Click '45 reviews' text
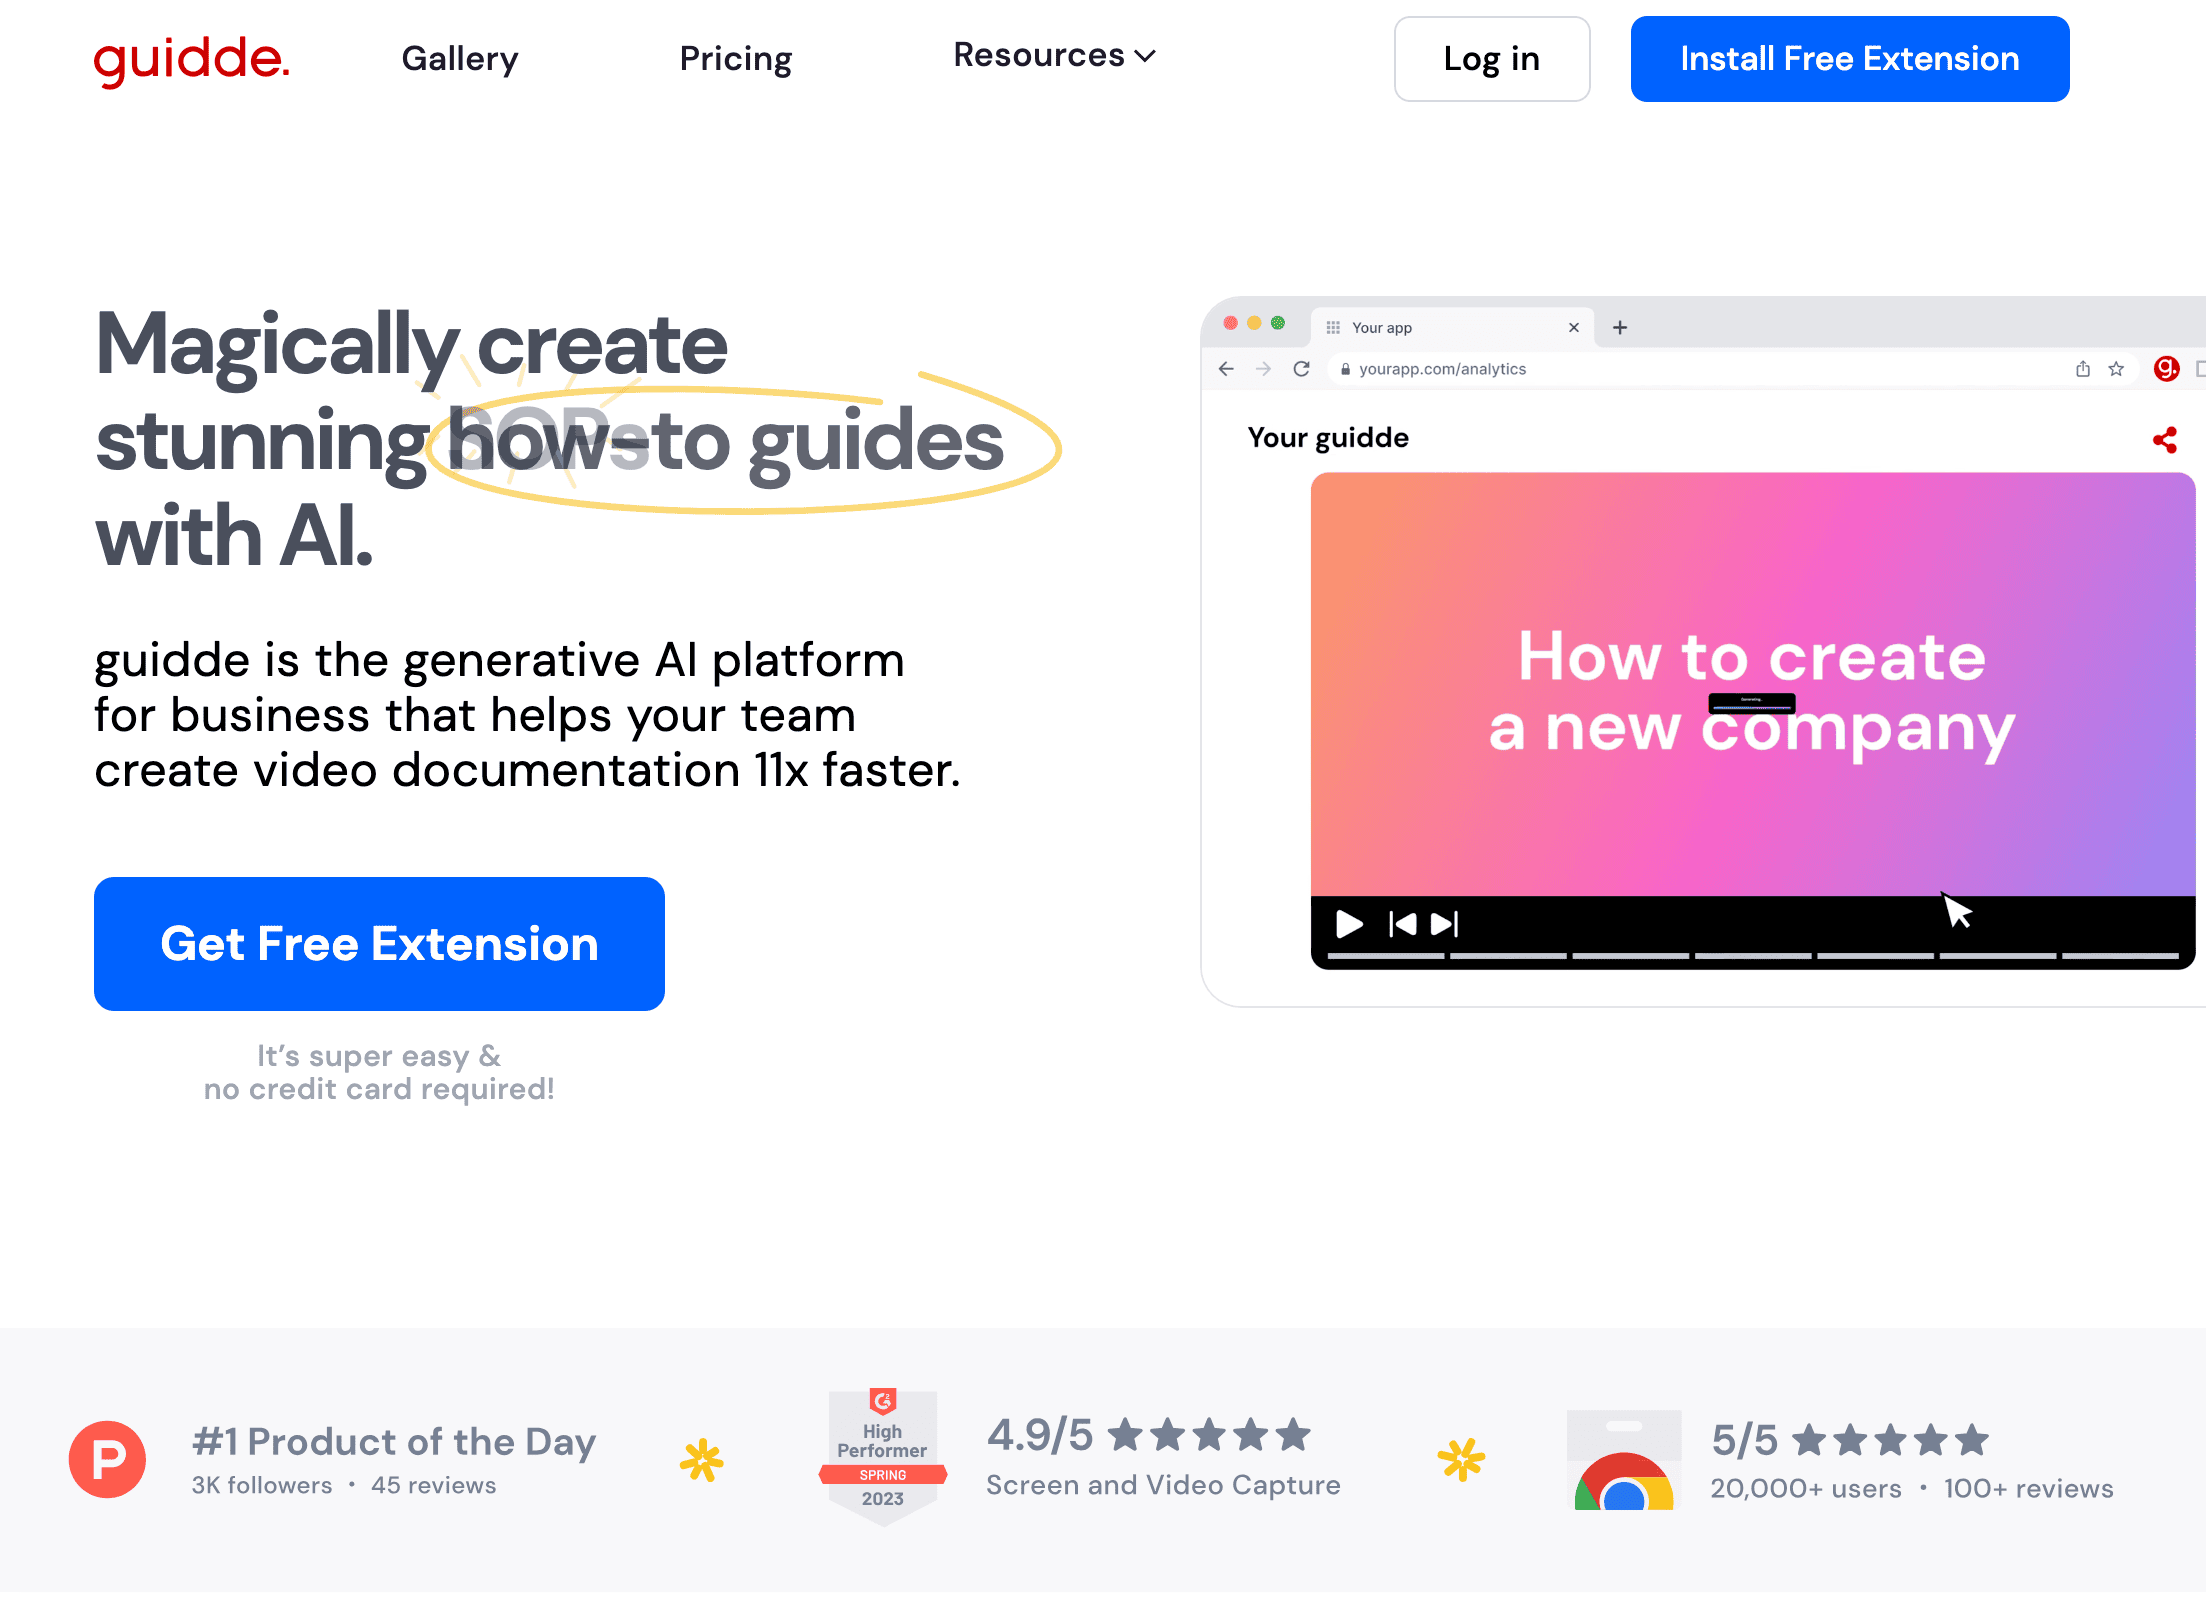The image size is (2206, 1620). click(x=434, y=1485)
